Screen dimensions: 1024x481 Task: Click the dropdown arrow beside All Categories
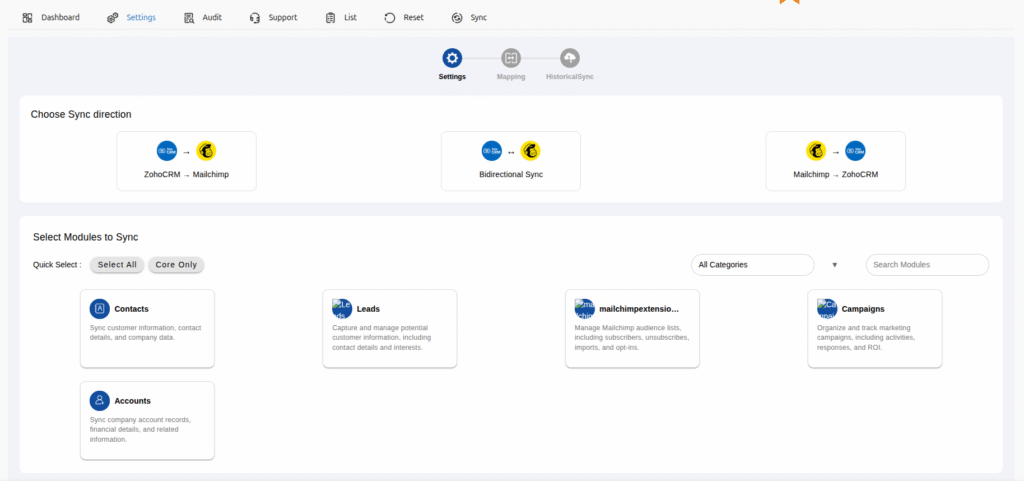pyautogui.click(x=835, y=265)
